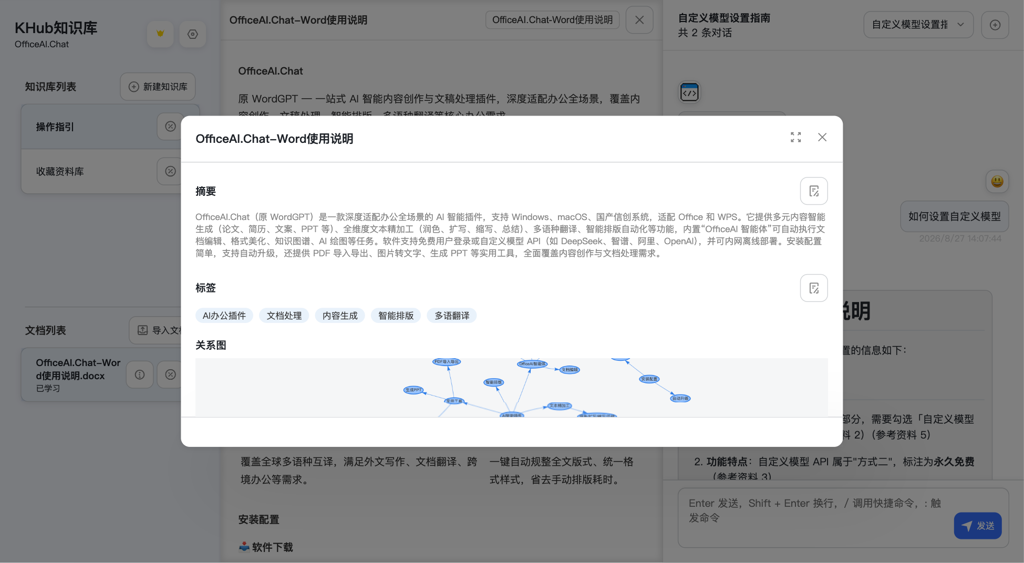Click the crown premium icon in the KHub header

click(160, 34)
